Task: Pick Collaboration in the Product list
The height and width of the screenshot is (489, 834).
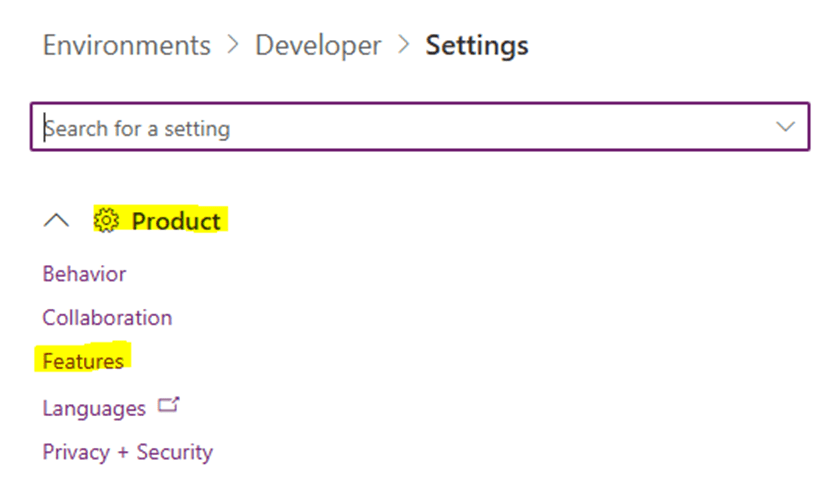Action: [107, 318]
